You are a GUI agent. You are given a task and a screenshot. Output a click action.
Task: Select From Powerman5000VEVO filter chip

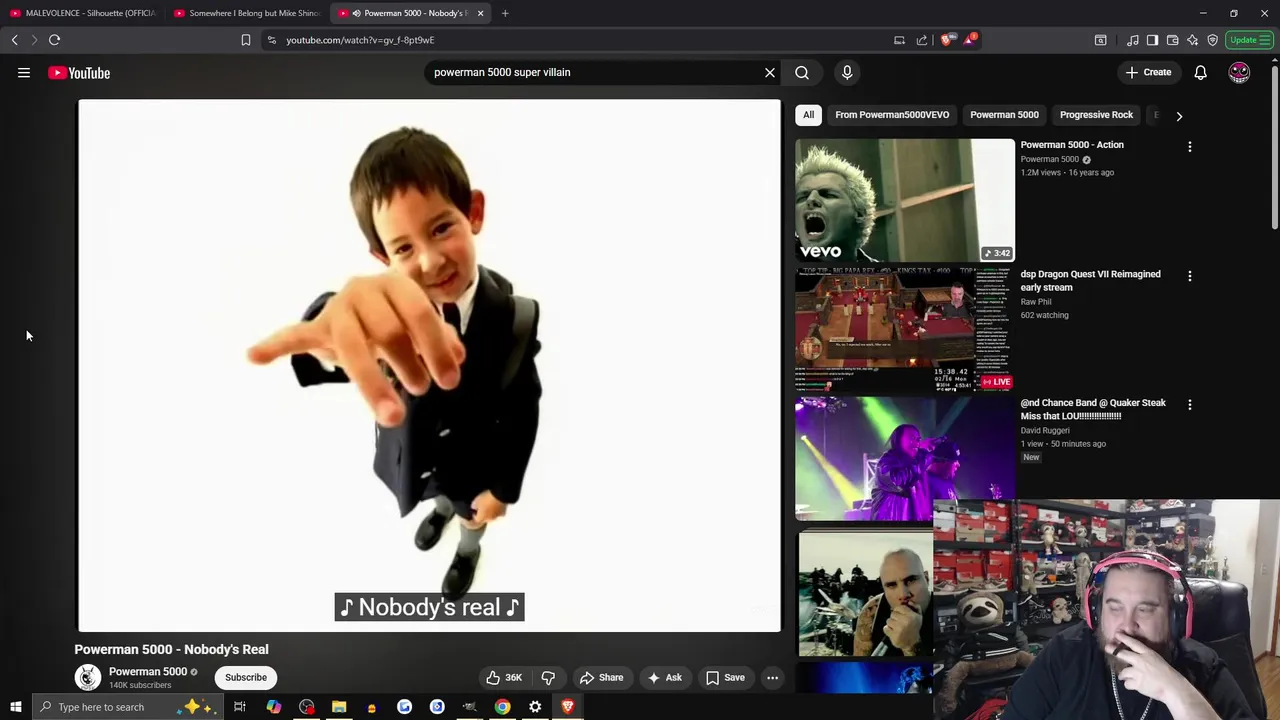(892, 115)
